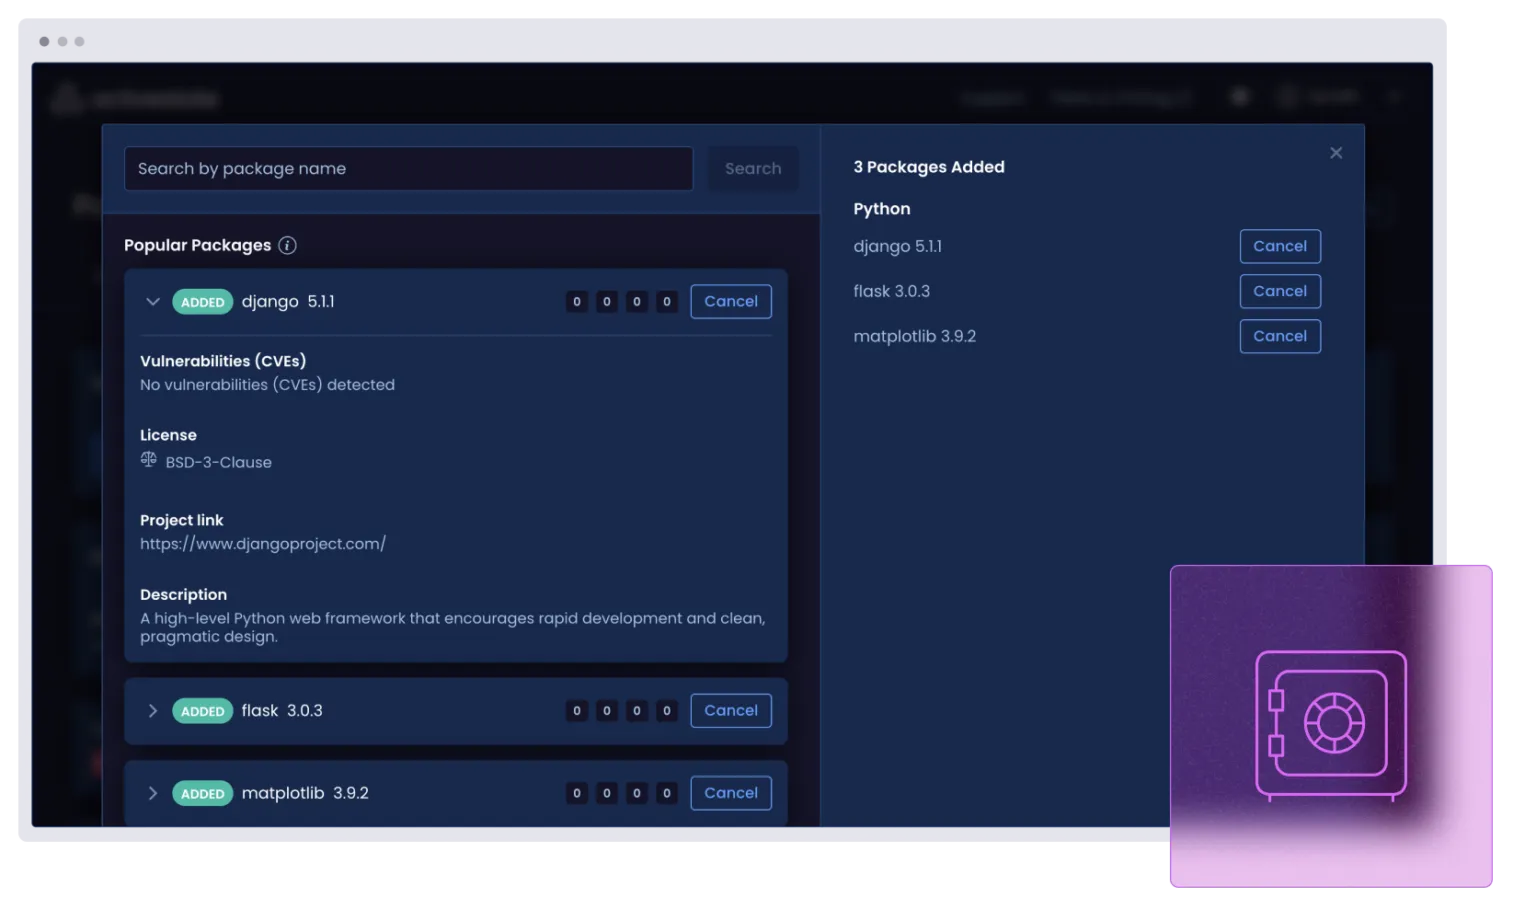The image size is (1536, 920).
Task: Cancel django in the Popular Packages list
Action: (730, 301)
